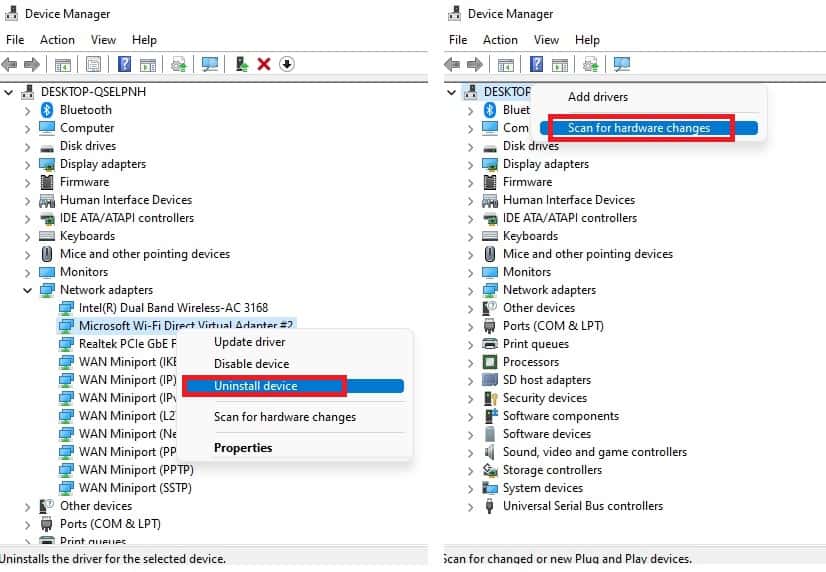Select Scan for hardware changes in right window menu
Screen dimensions: 826x572
click(x=649, y=128)
